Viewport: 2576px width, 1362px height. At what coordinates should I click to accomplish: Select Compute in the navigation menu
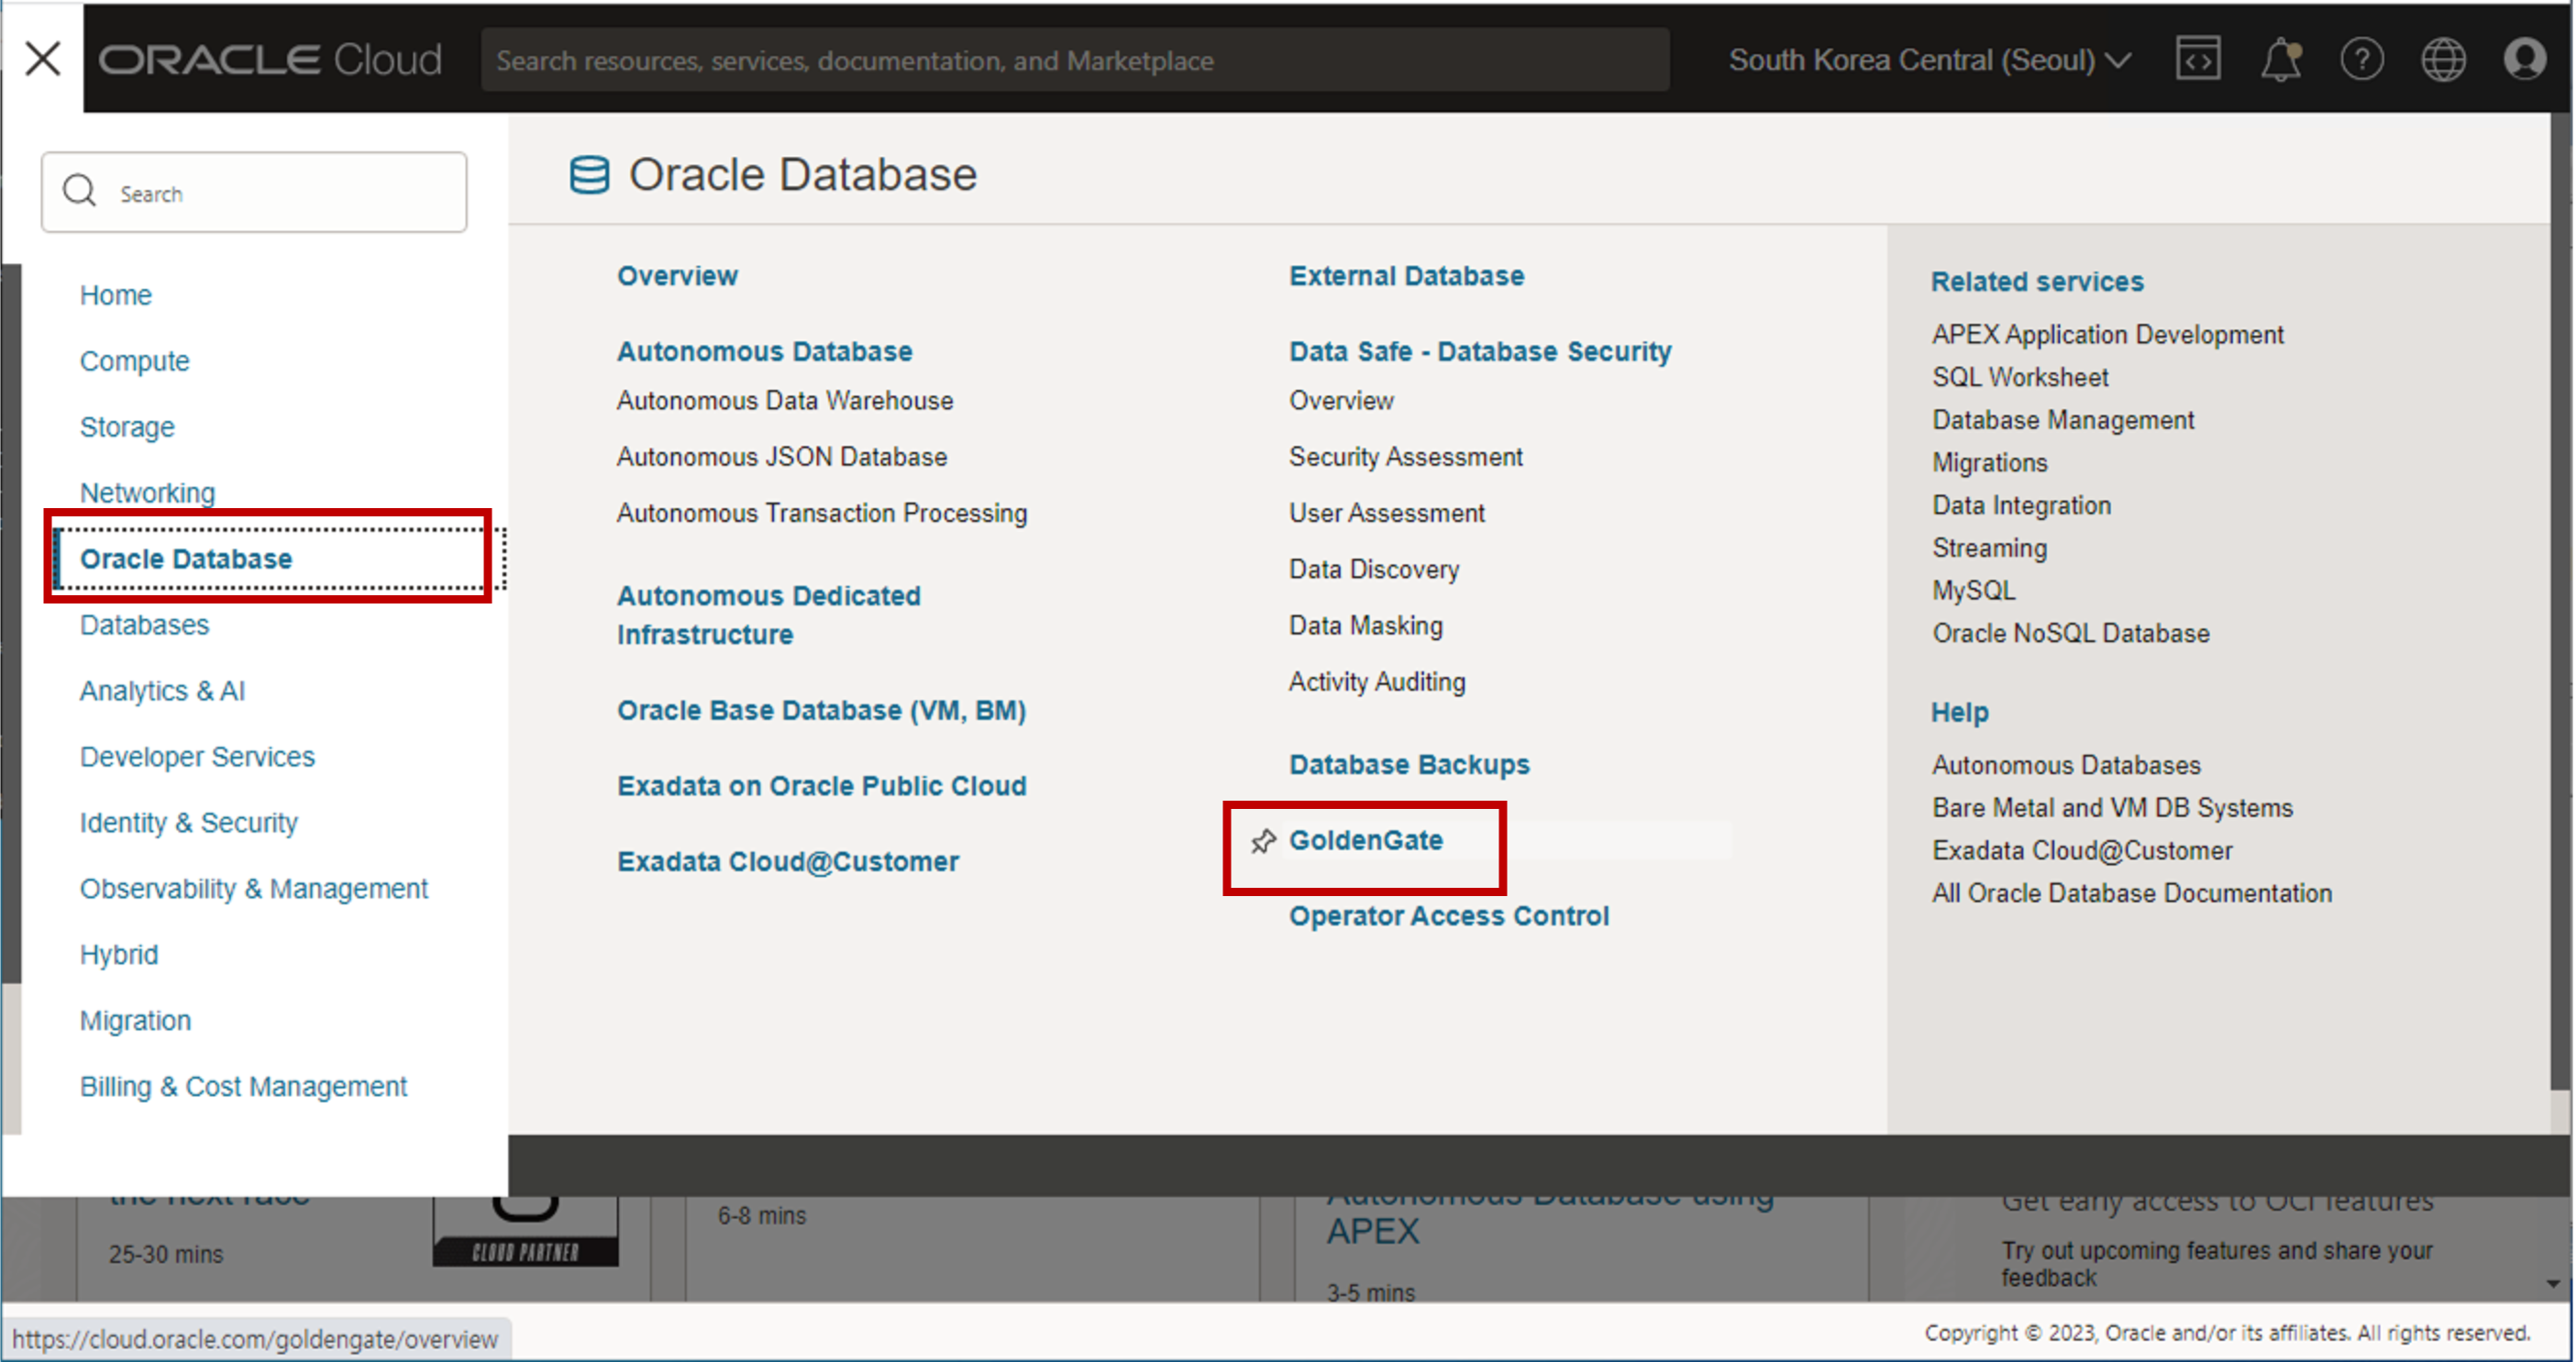135,361
